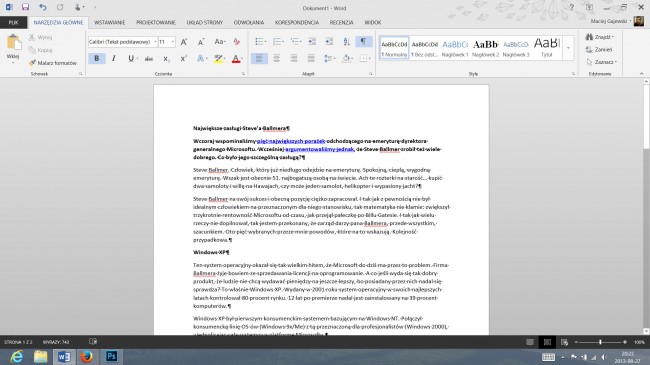The height and width of the screenshot is (365, 650).
Task: Click the Znajdź find button
Action: point(600,37)
